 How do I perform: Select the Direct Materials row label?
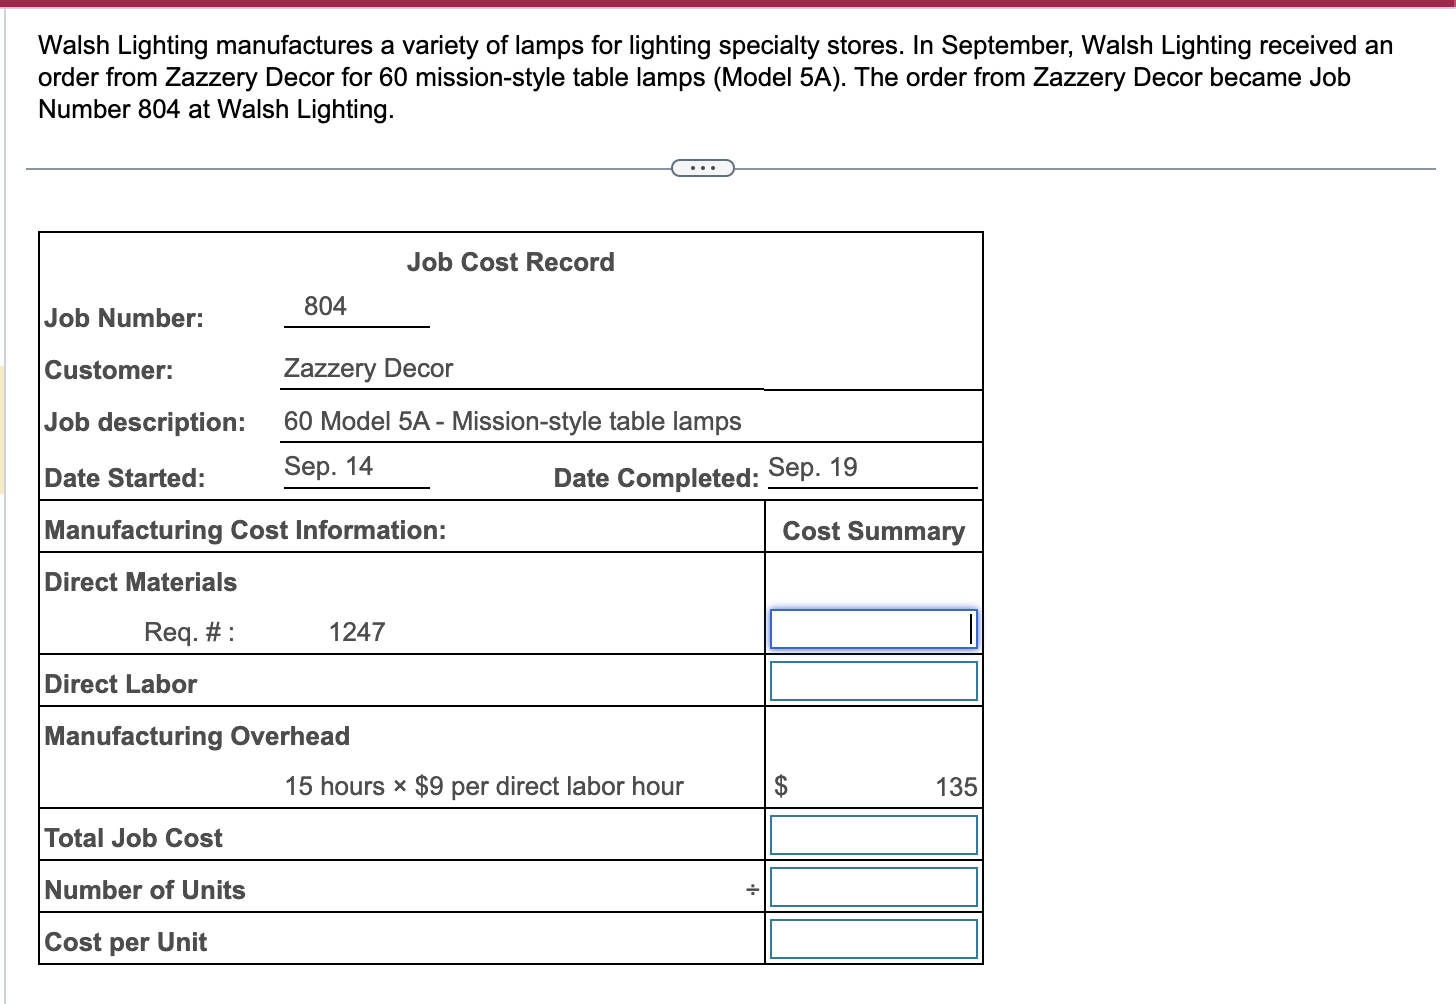[x=140, y=582]
